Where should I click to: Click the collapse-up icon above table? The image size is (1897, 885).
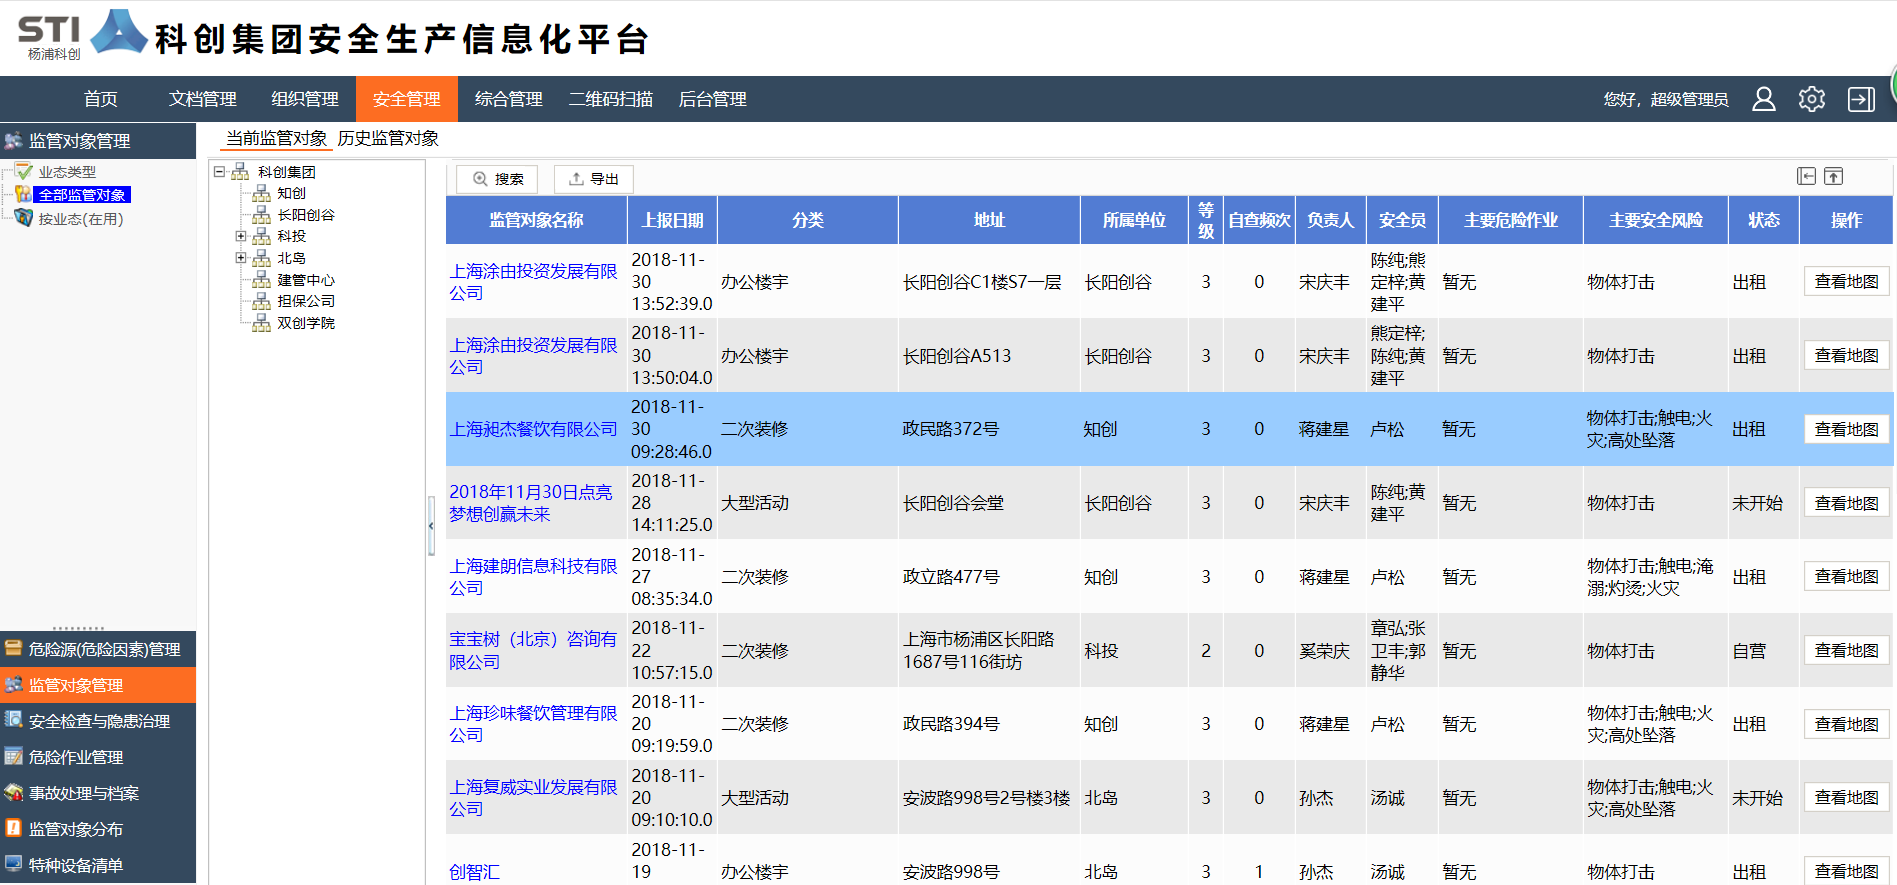[1833, 177]
